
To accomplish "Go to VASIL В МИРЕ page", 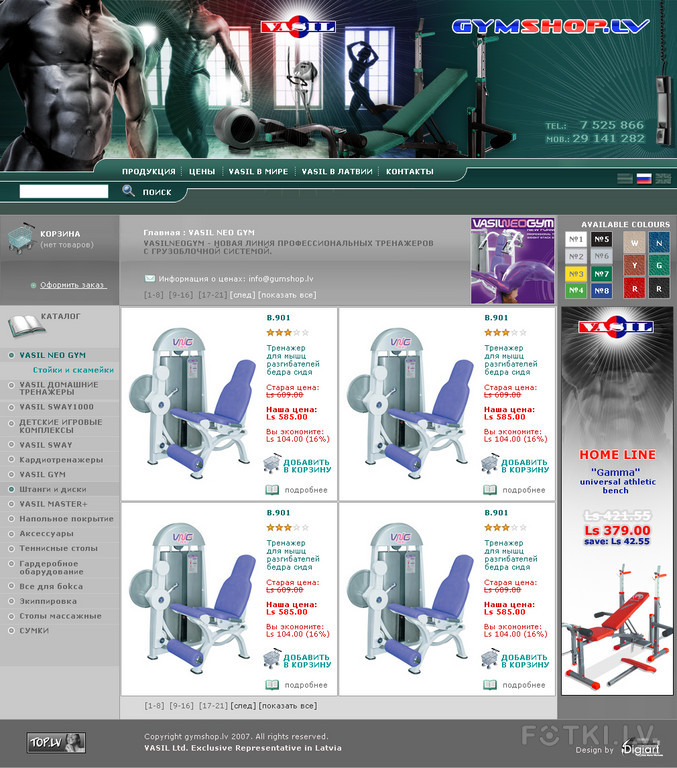I will (258, 171).
